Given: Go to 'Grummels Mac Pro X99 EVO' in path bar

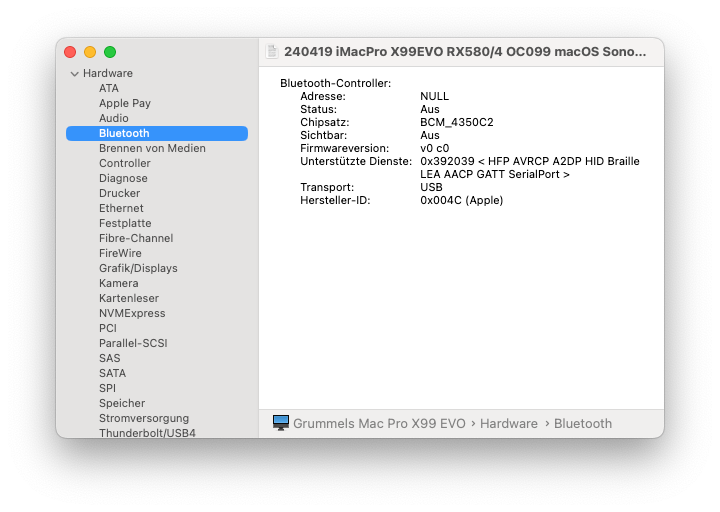Looking at the screenshot, I should (379, 423).
